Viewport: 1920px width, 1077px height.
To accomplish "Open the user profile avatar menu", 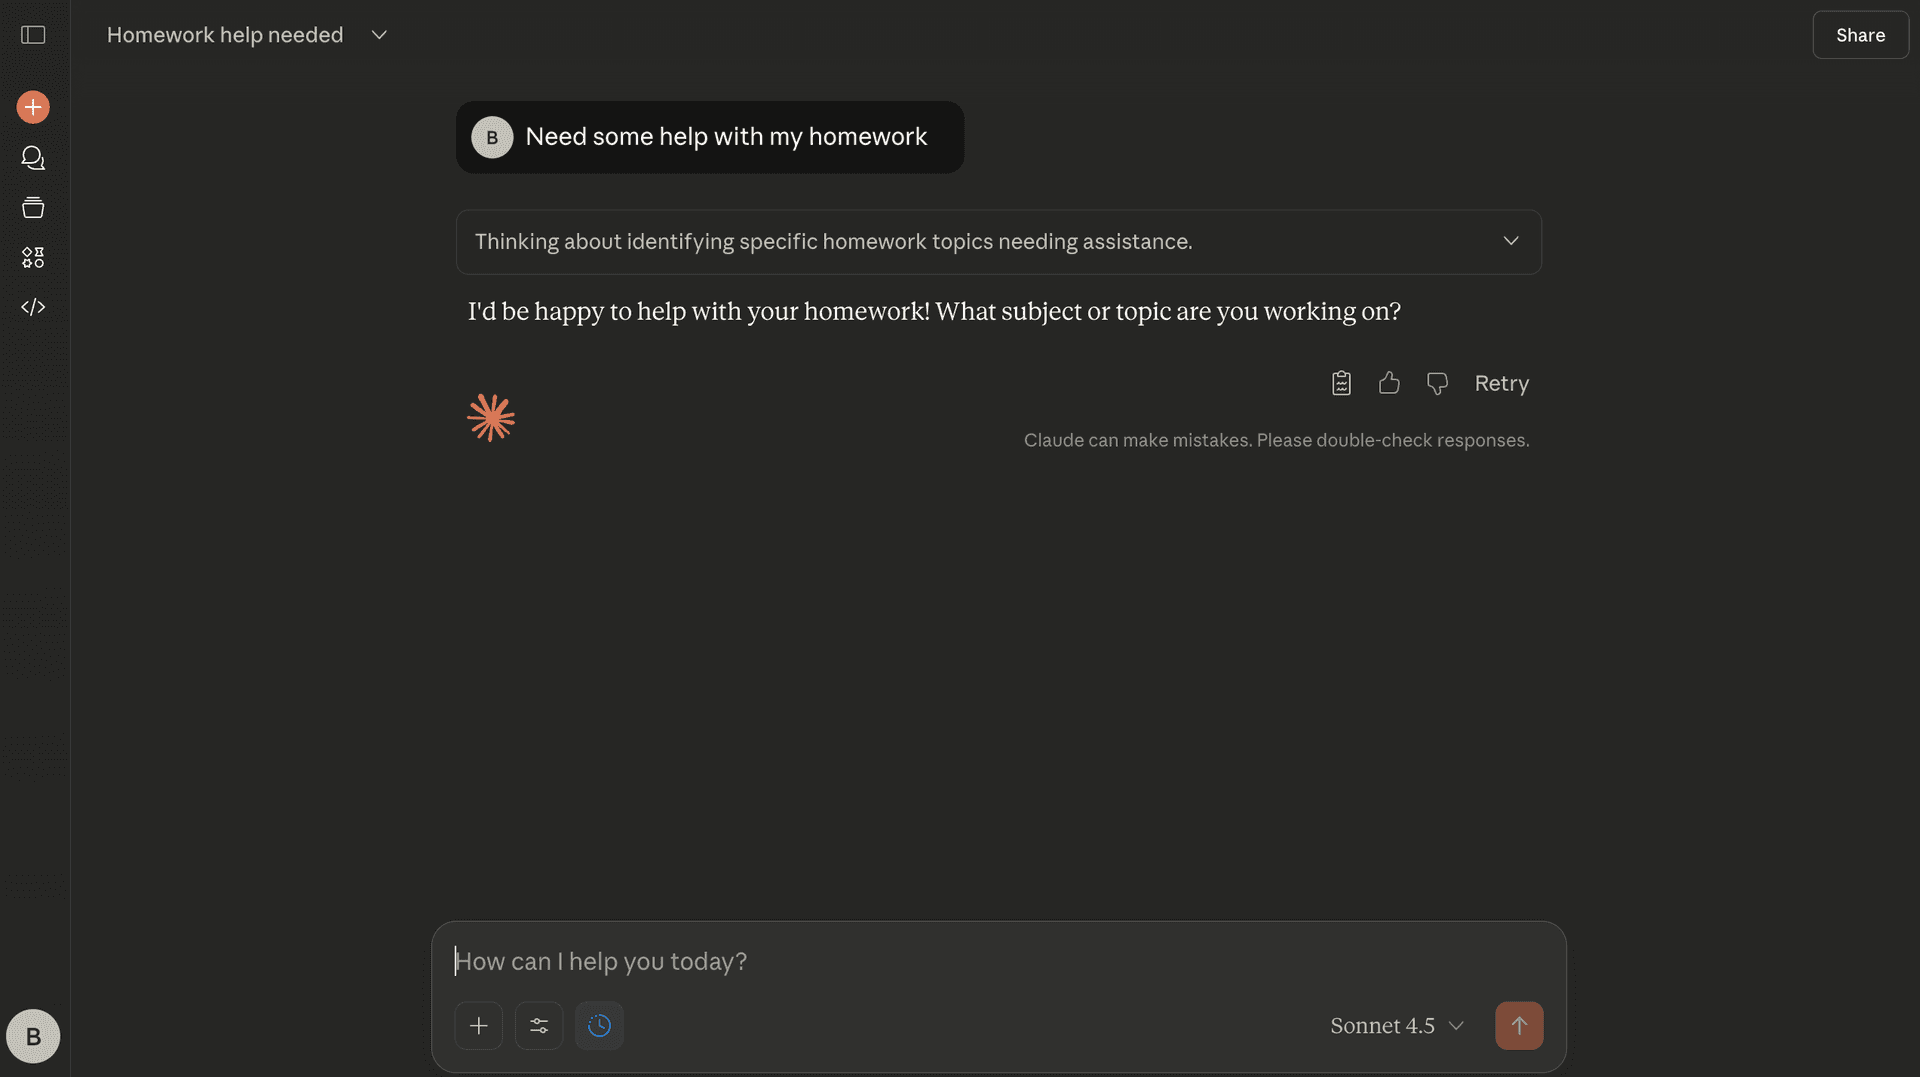I will coord(33,1036).
